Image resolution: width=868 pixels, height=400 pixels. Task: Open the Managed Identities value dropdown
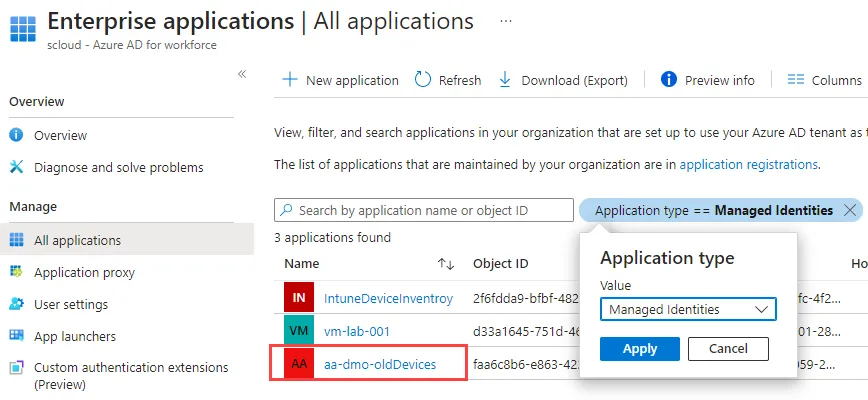[x=688, y=309]
